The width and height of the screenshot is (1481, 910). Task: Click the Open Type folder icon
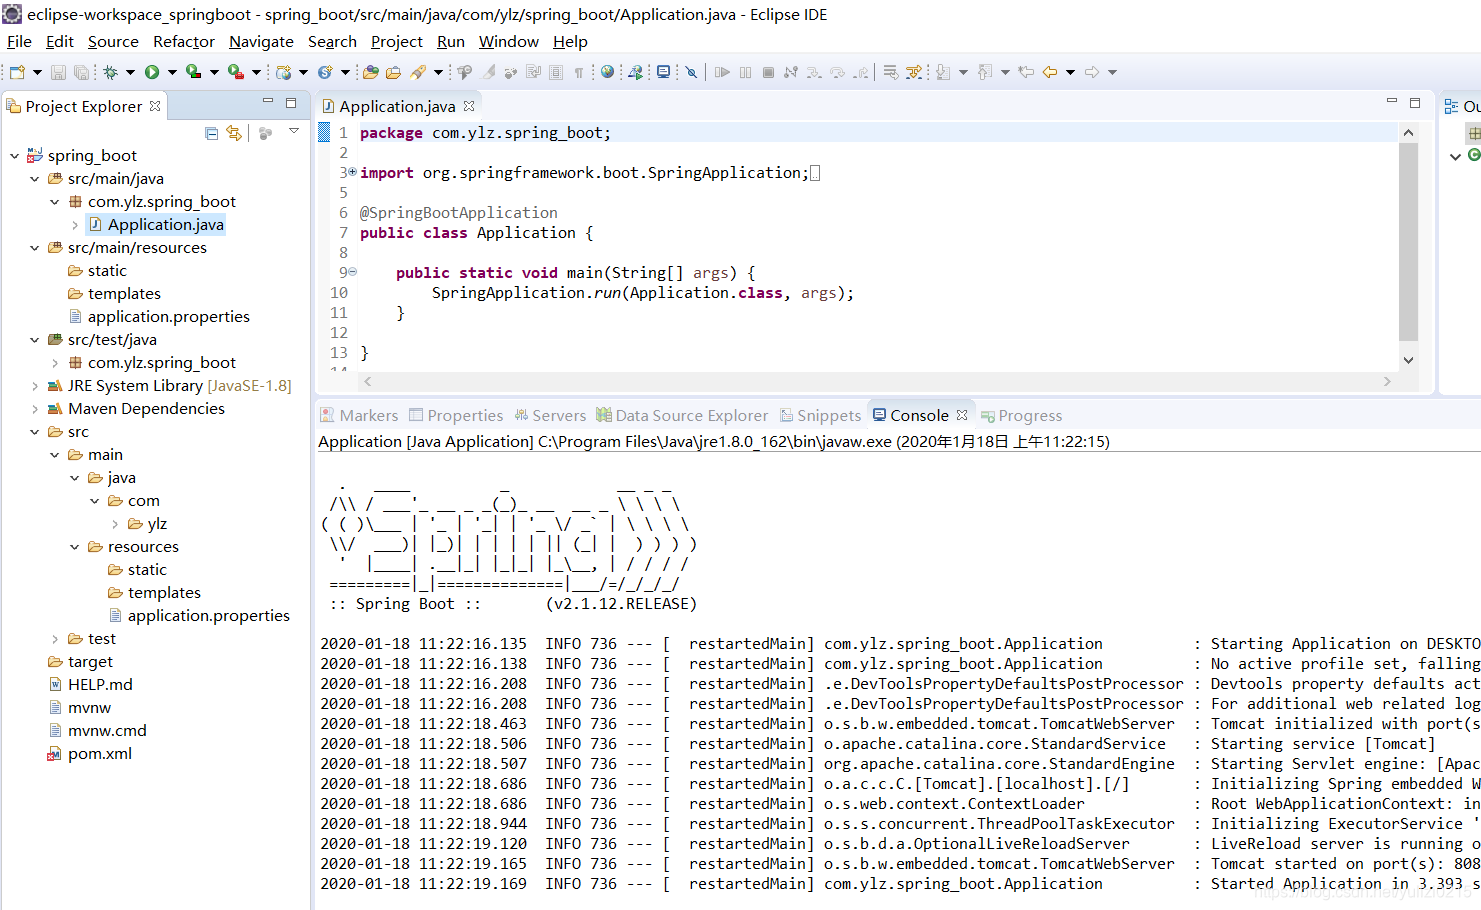point(370,72)
